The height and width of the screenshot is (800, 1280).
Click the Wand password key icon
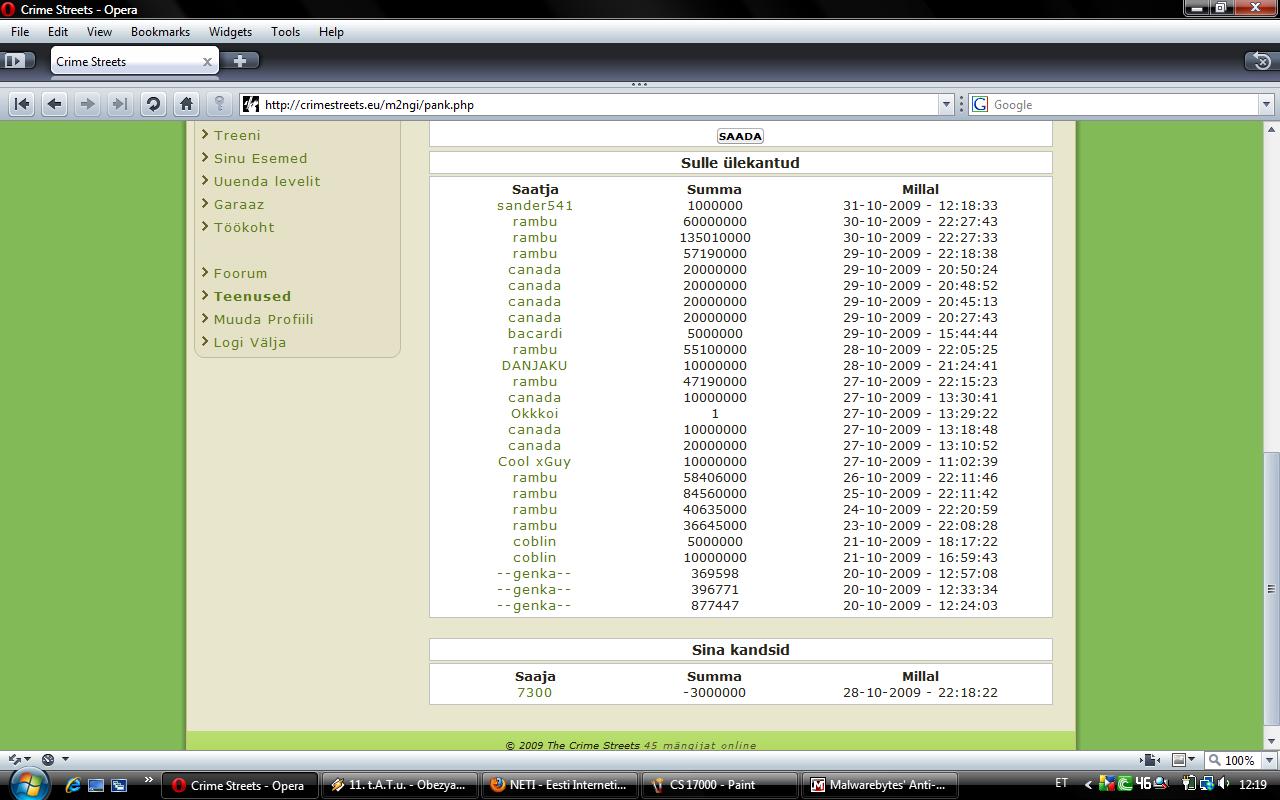point(219,104)
